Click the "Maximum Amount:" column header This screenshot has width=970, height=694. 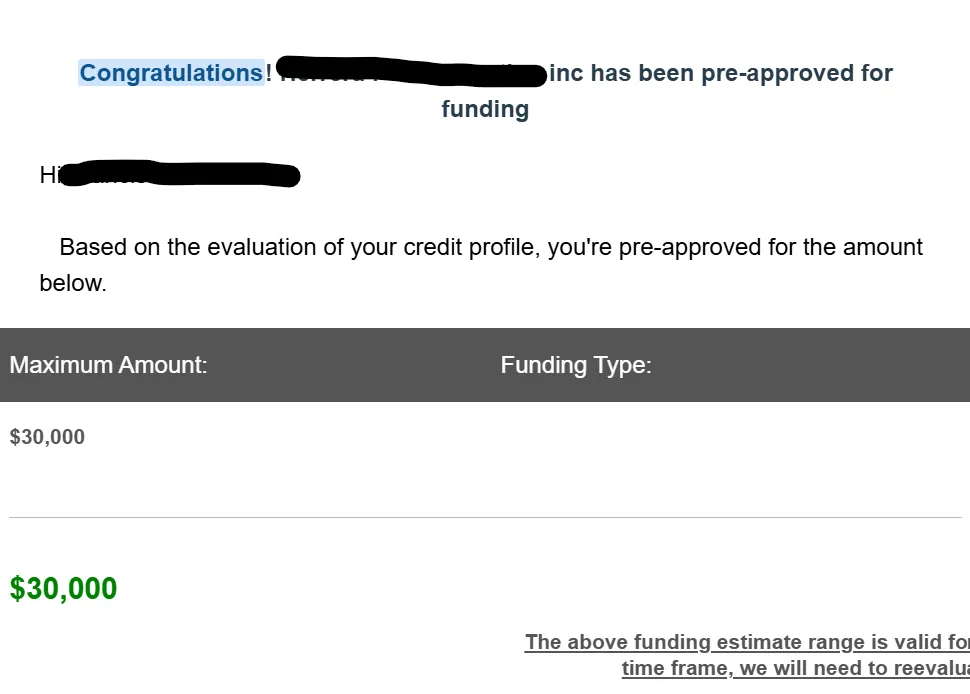(x=109, y=365)
